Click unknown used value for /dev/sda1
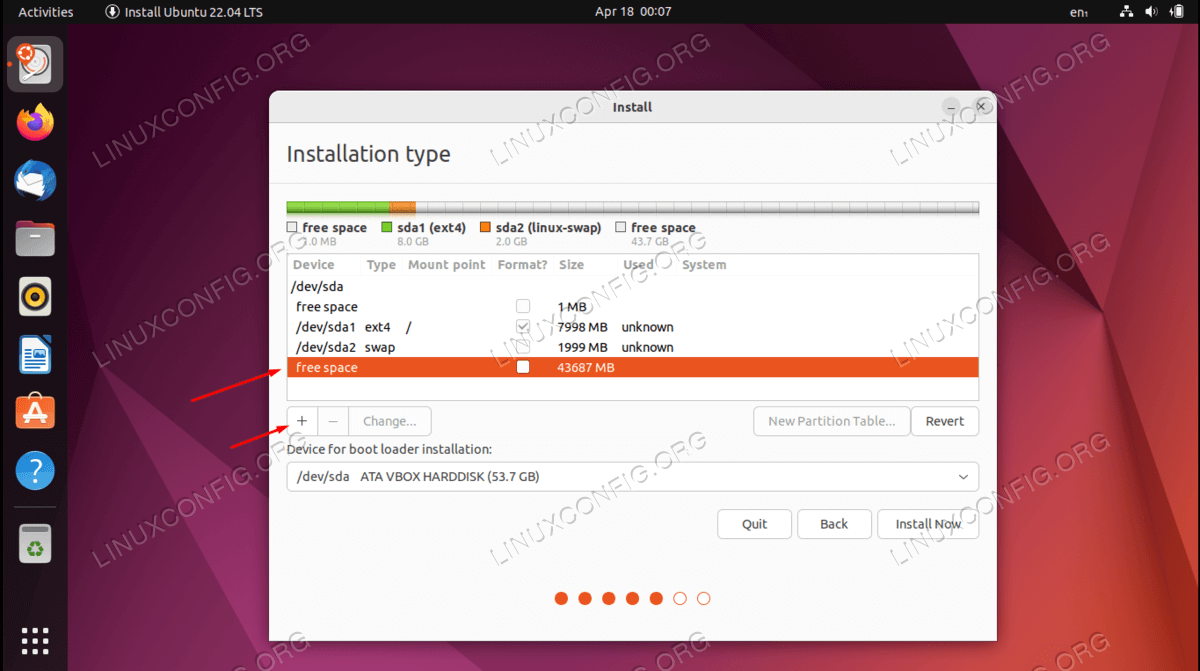Screen dimensions: 1200x671 click(647, 327)
